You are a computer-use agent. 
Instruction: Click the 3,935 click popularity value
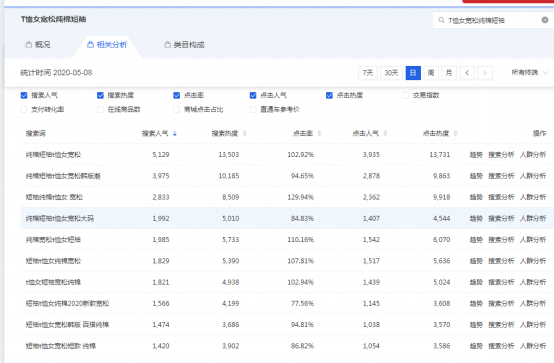click(x=371, y=154)
